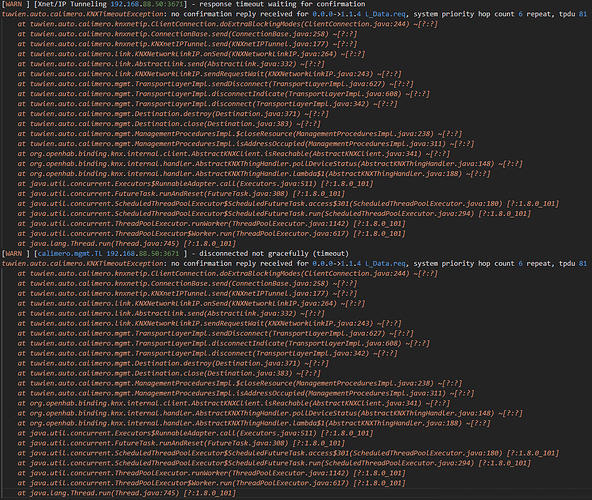The image size is (592, 500).
Task: Click the second FutureTask.runAndReset stack frame
Action: click(181, 443)
